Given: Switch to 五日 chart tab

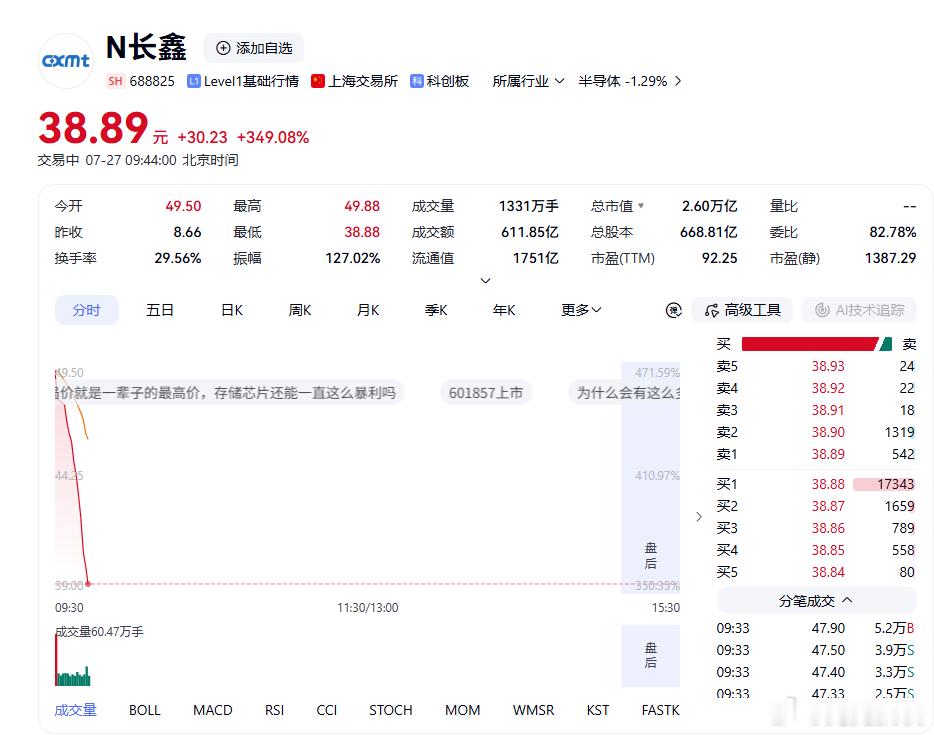Looking at the screenshot, I should pyautogui.click(x=160, y=310).
